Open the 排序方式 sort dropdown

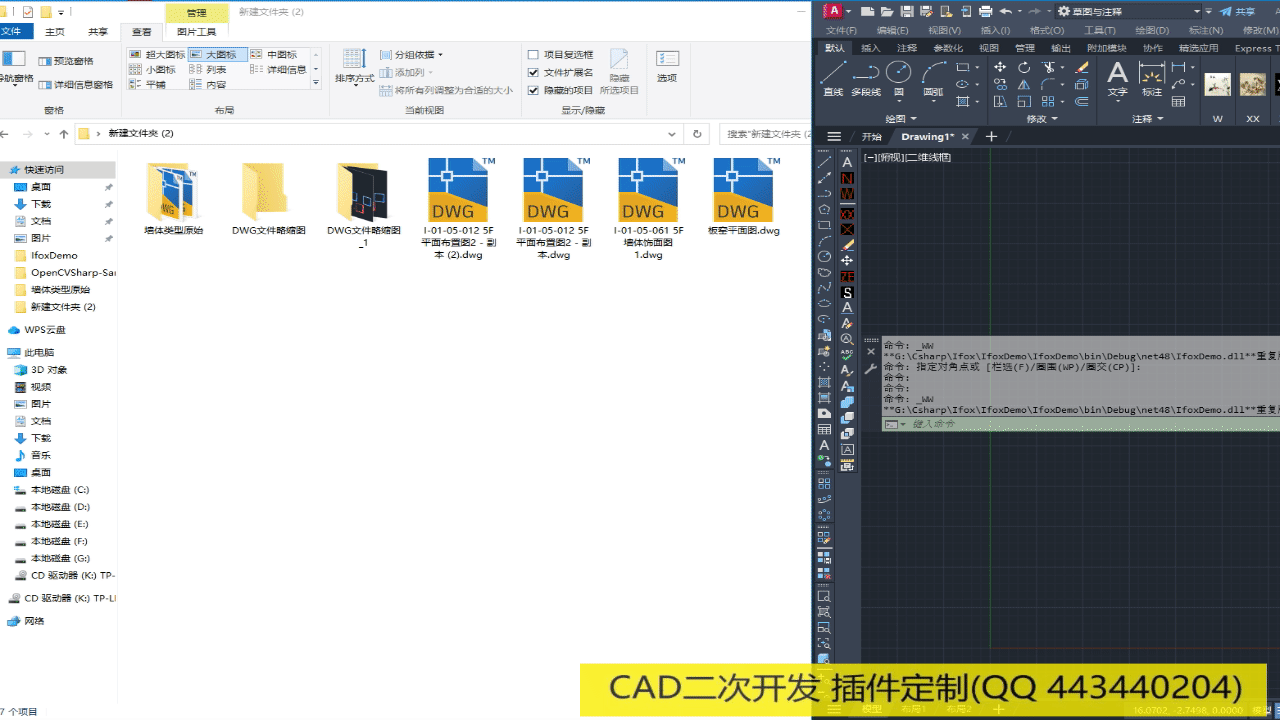tap(354, 65)
